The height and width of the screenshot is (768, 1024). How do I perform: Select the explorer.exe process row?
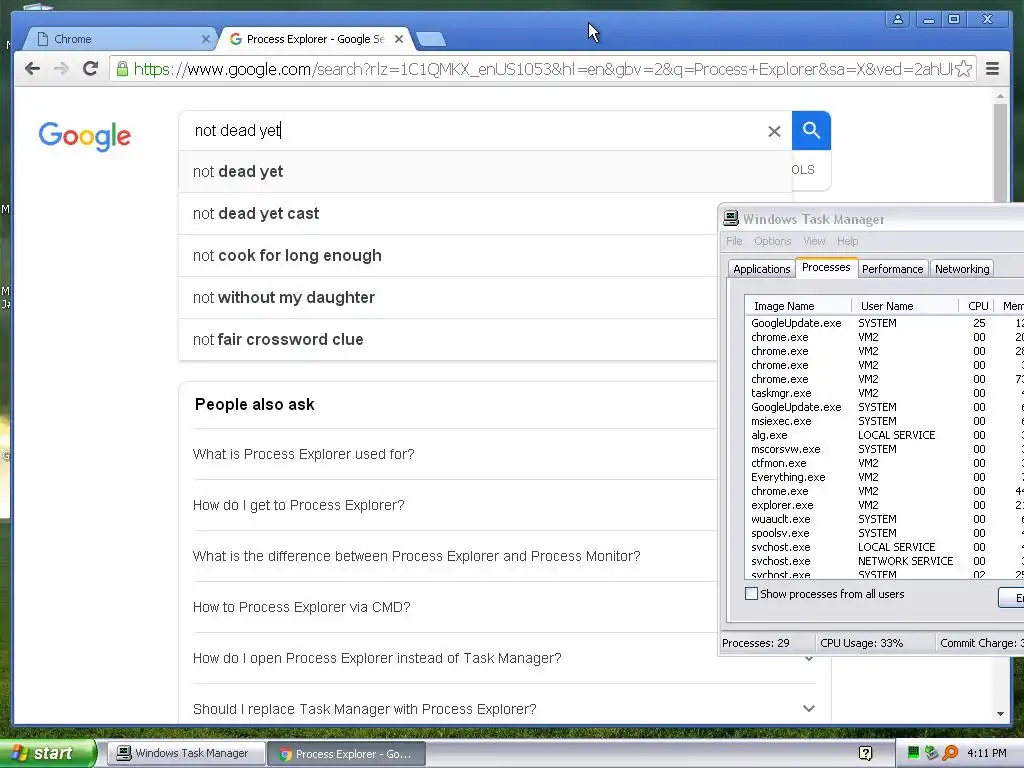coord(884,505)
